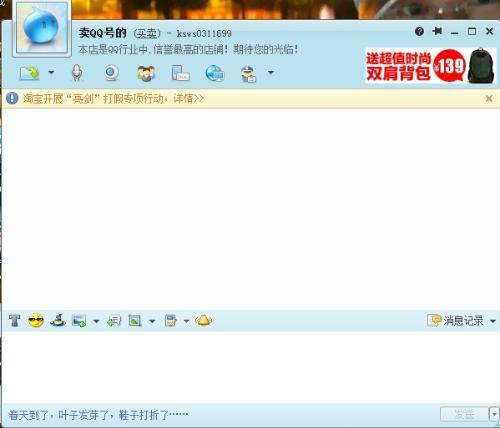Click the police report icon
Screen dimensions: 500x428
tap(248, 74)
